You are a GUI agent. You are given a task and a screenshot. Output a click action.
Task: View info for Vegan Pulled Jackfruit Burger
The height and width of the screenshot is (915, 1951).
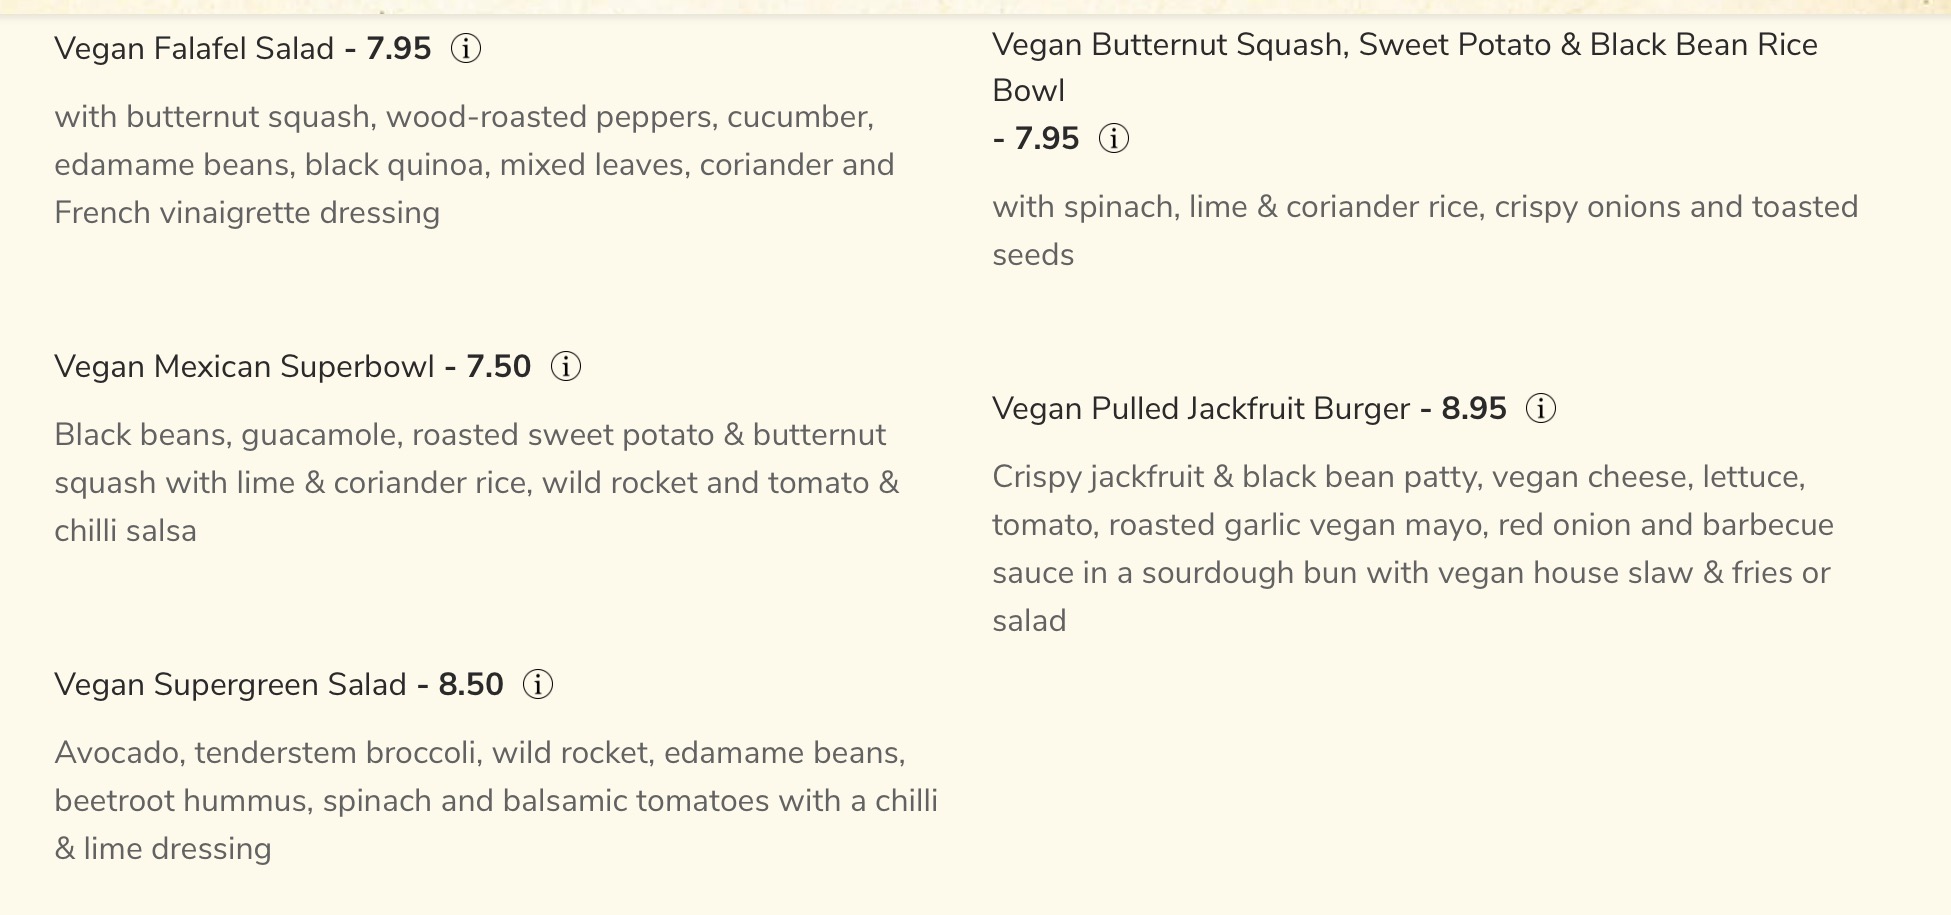pyautogui.click(x=1541, y=408)
